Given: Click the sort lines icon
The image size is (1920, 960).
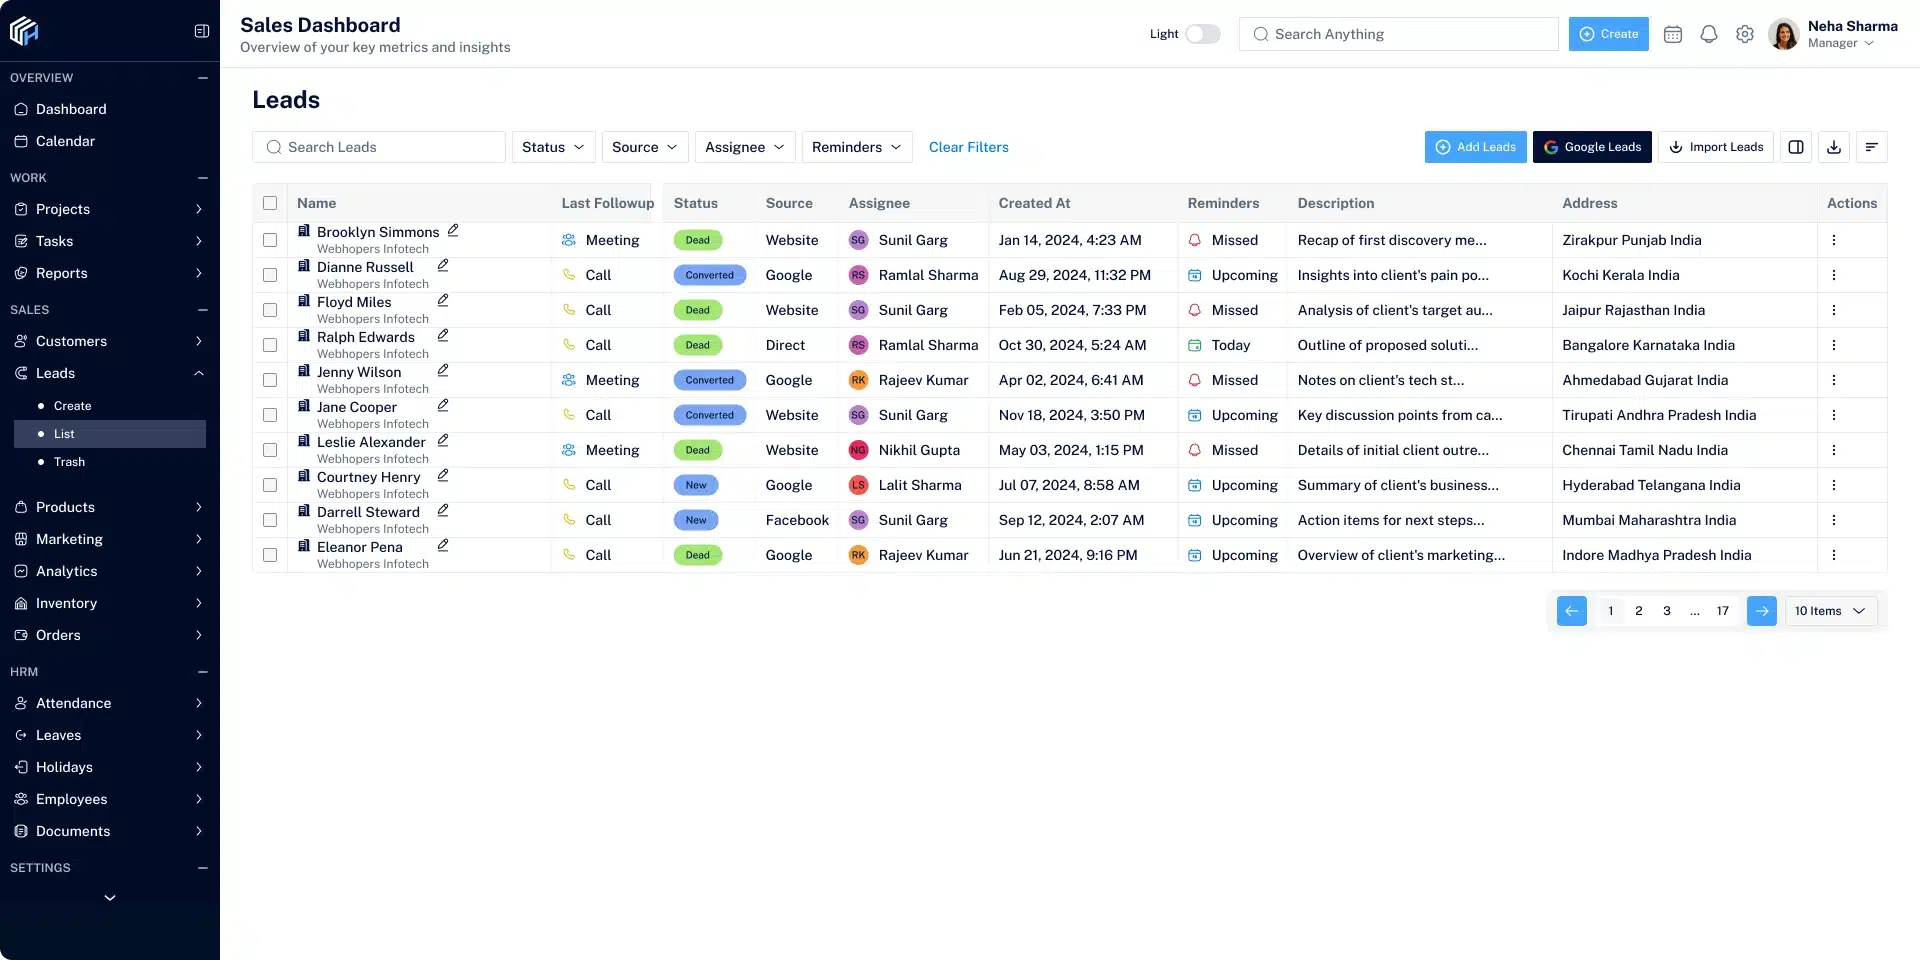Looking at the screenshot, I should 1872,147.
